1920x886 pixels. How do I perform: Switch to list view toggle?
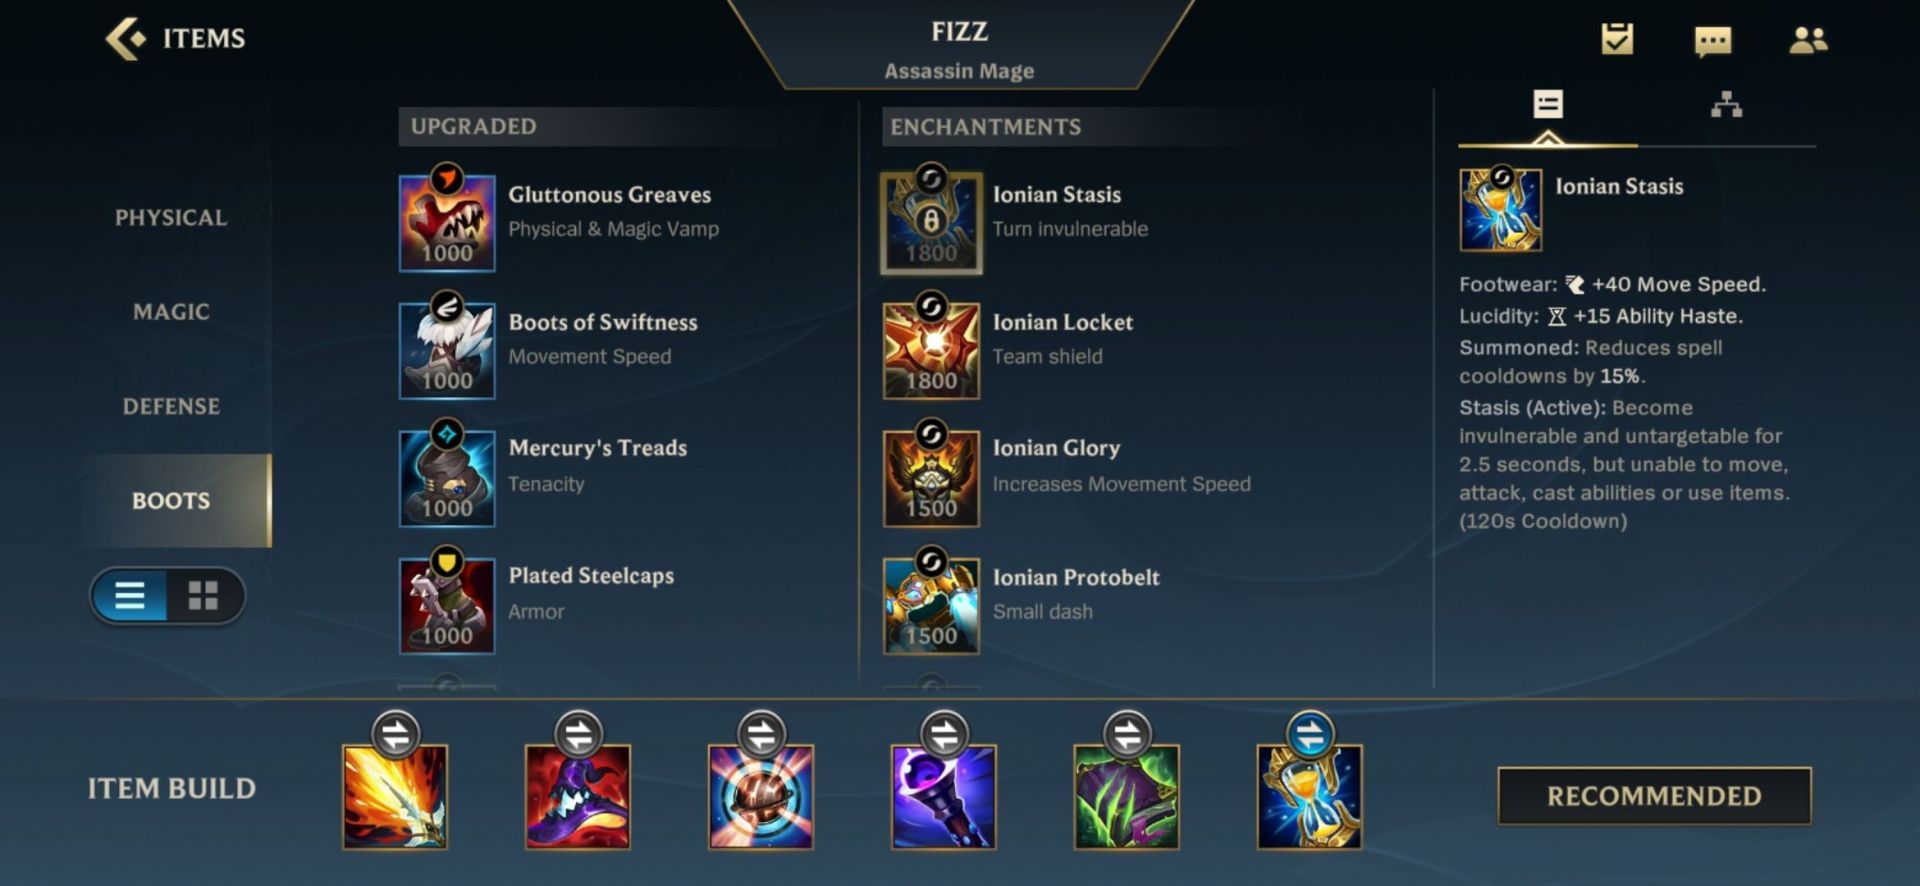tap(130, 596)
